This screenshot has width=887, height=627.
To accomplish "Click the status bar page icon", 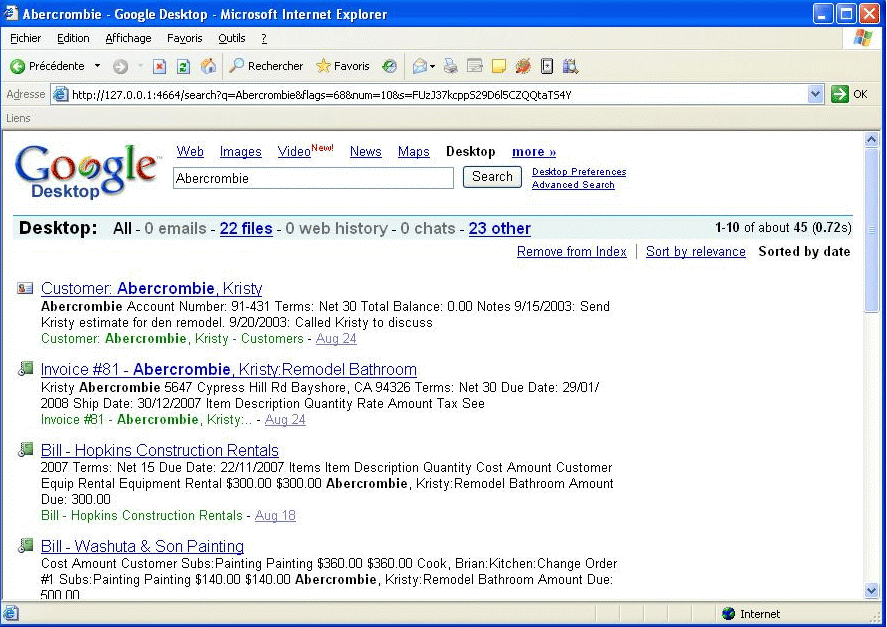I will (x=10, y=613).
